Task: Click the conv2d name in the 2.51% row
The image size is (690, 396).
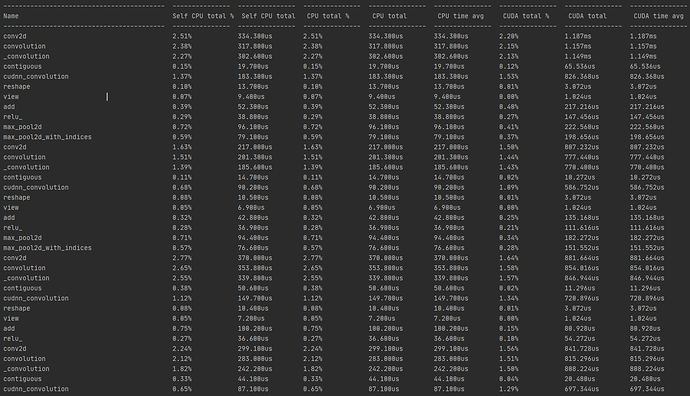Action: pyautogui.click(x=15, y=36)
